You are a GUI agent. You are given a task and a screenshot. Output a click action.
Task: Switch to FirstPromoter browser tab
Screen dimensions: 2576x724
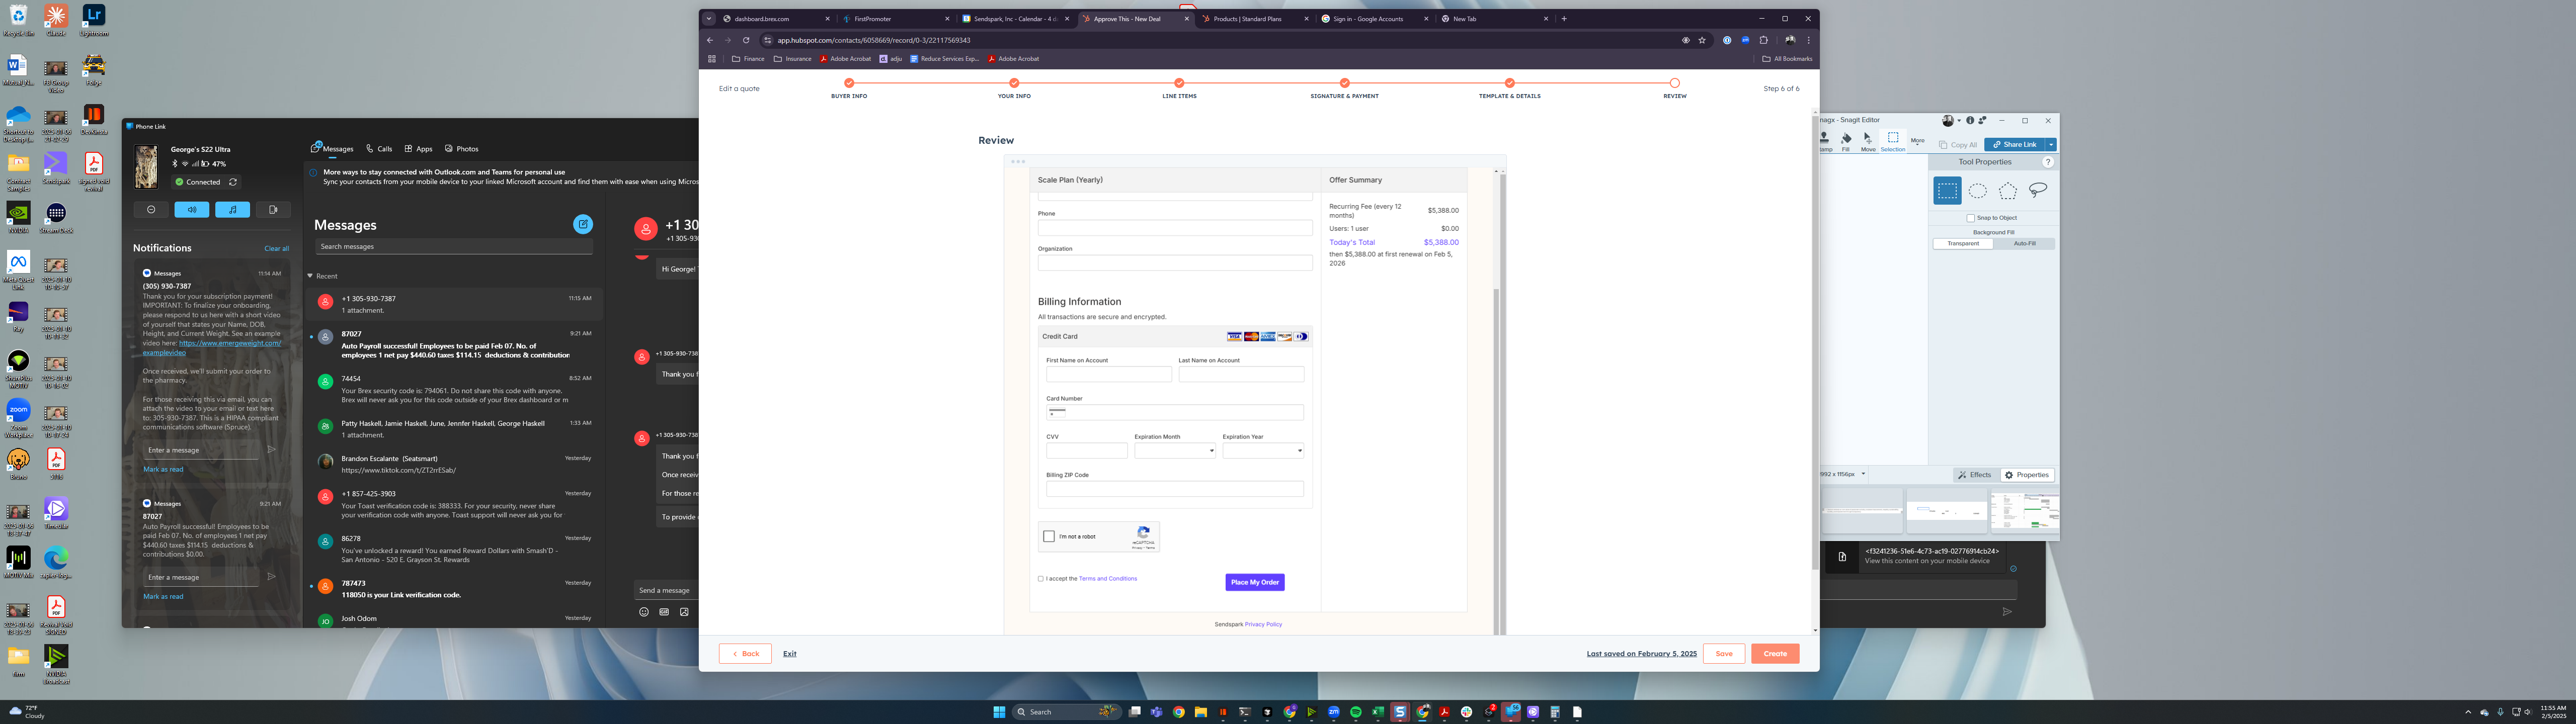tap(895, 19)
